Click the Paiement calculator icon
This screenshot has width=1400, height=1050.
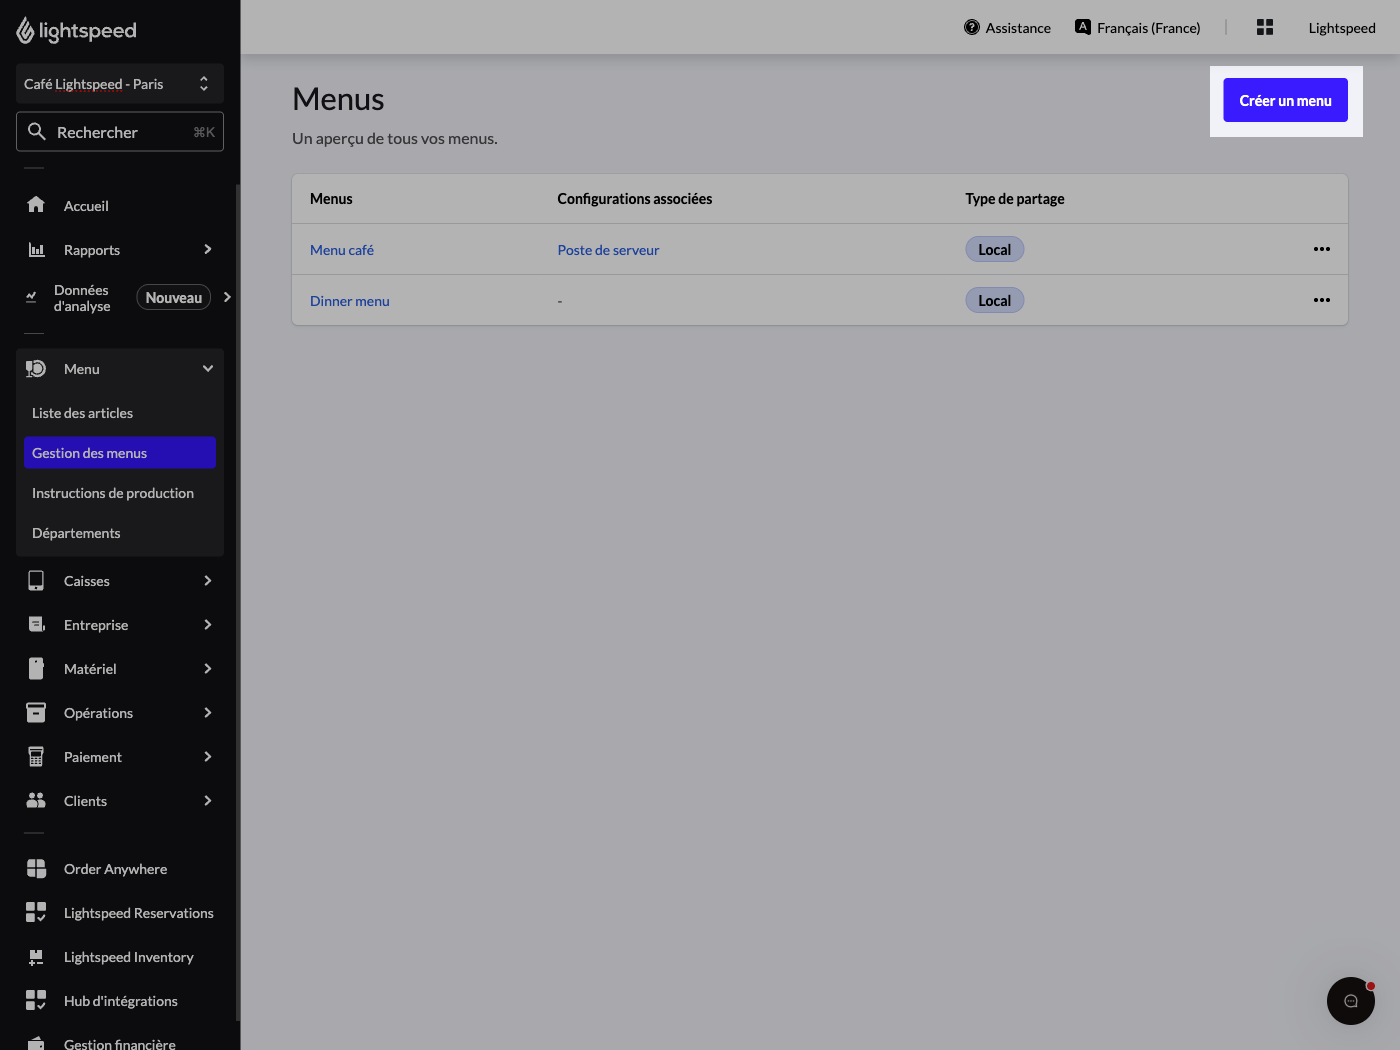36,757
